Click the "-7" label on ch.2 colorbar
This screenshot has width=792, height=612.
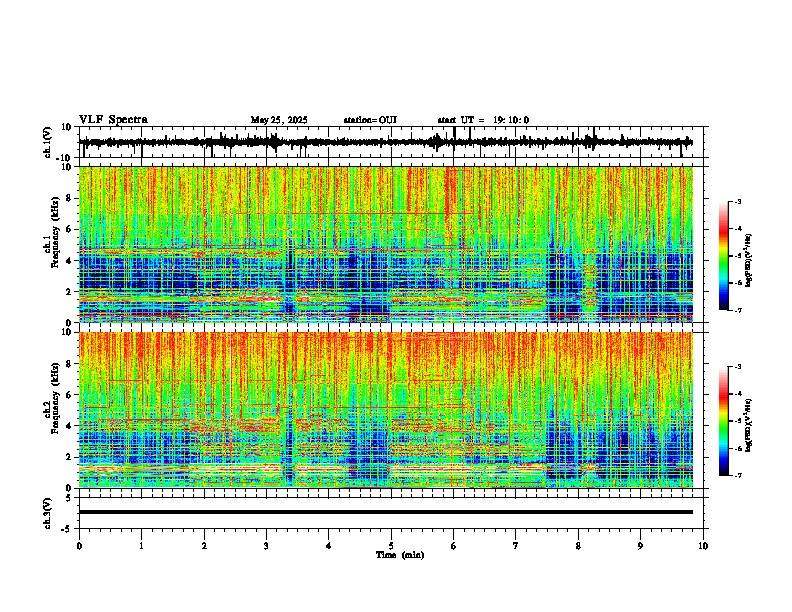click(738, 475)
